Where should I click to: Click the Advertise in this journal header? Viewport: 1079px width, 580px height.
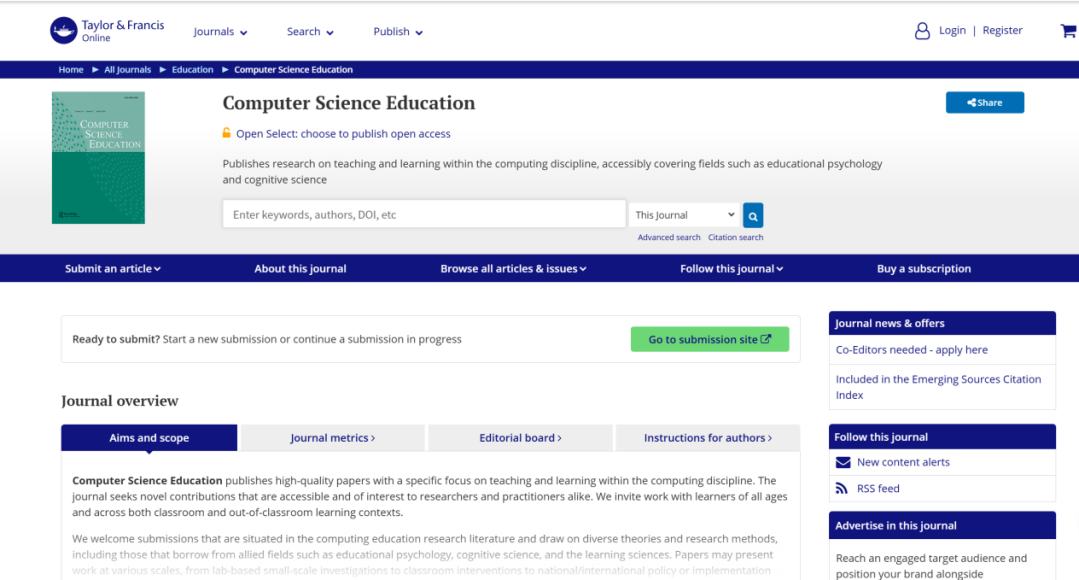(x=942, y=526)
